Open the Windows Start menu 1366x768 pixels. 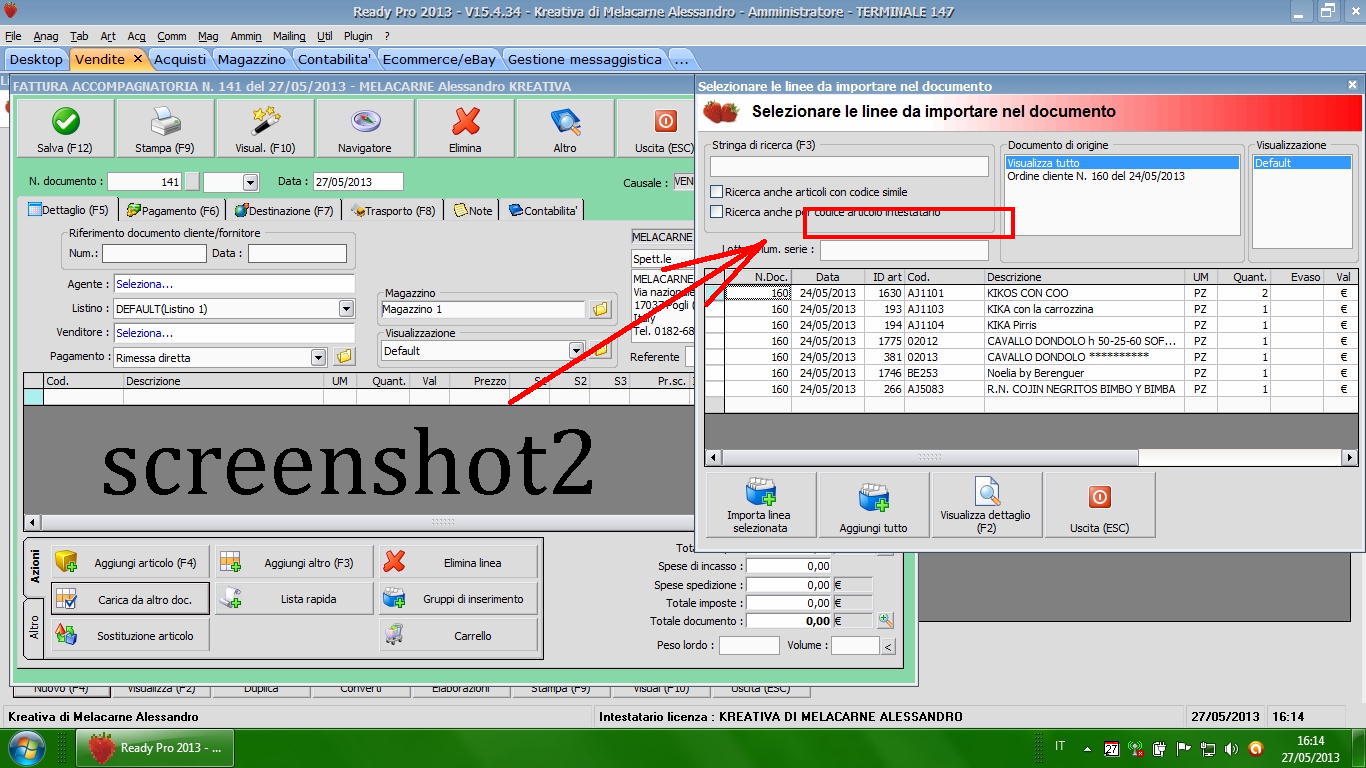coord(26,748)
